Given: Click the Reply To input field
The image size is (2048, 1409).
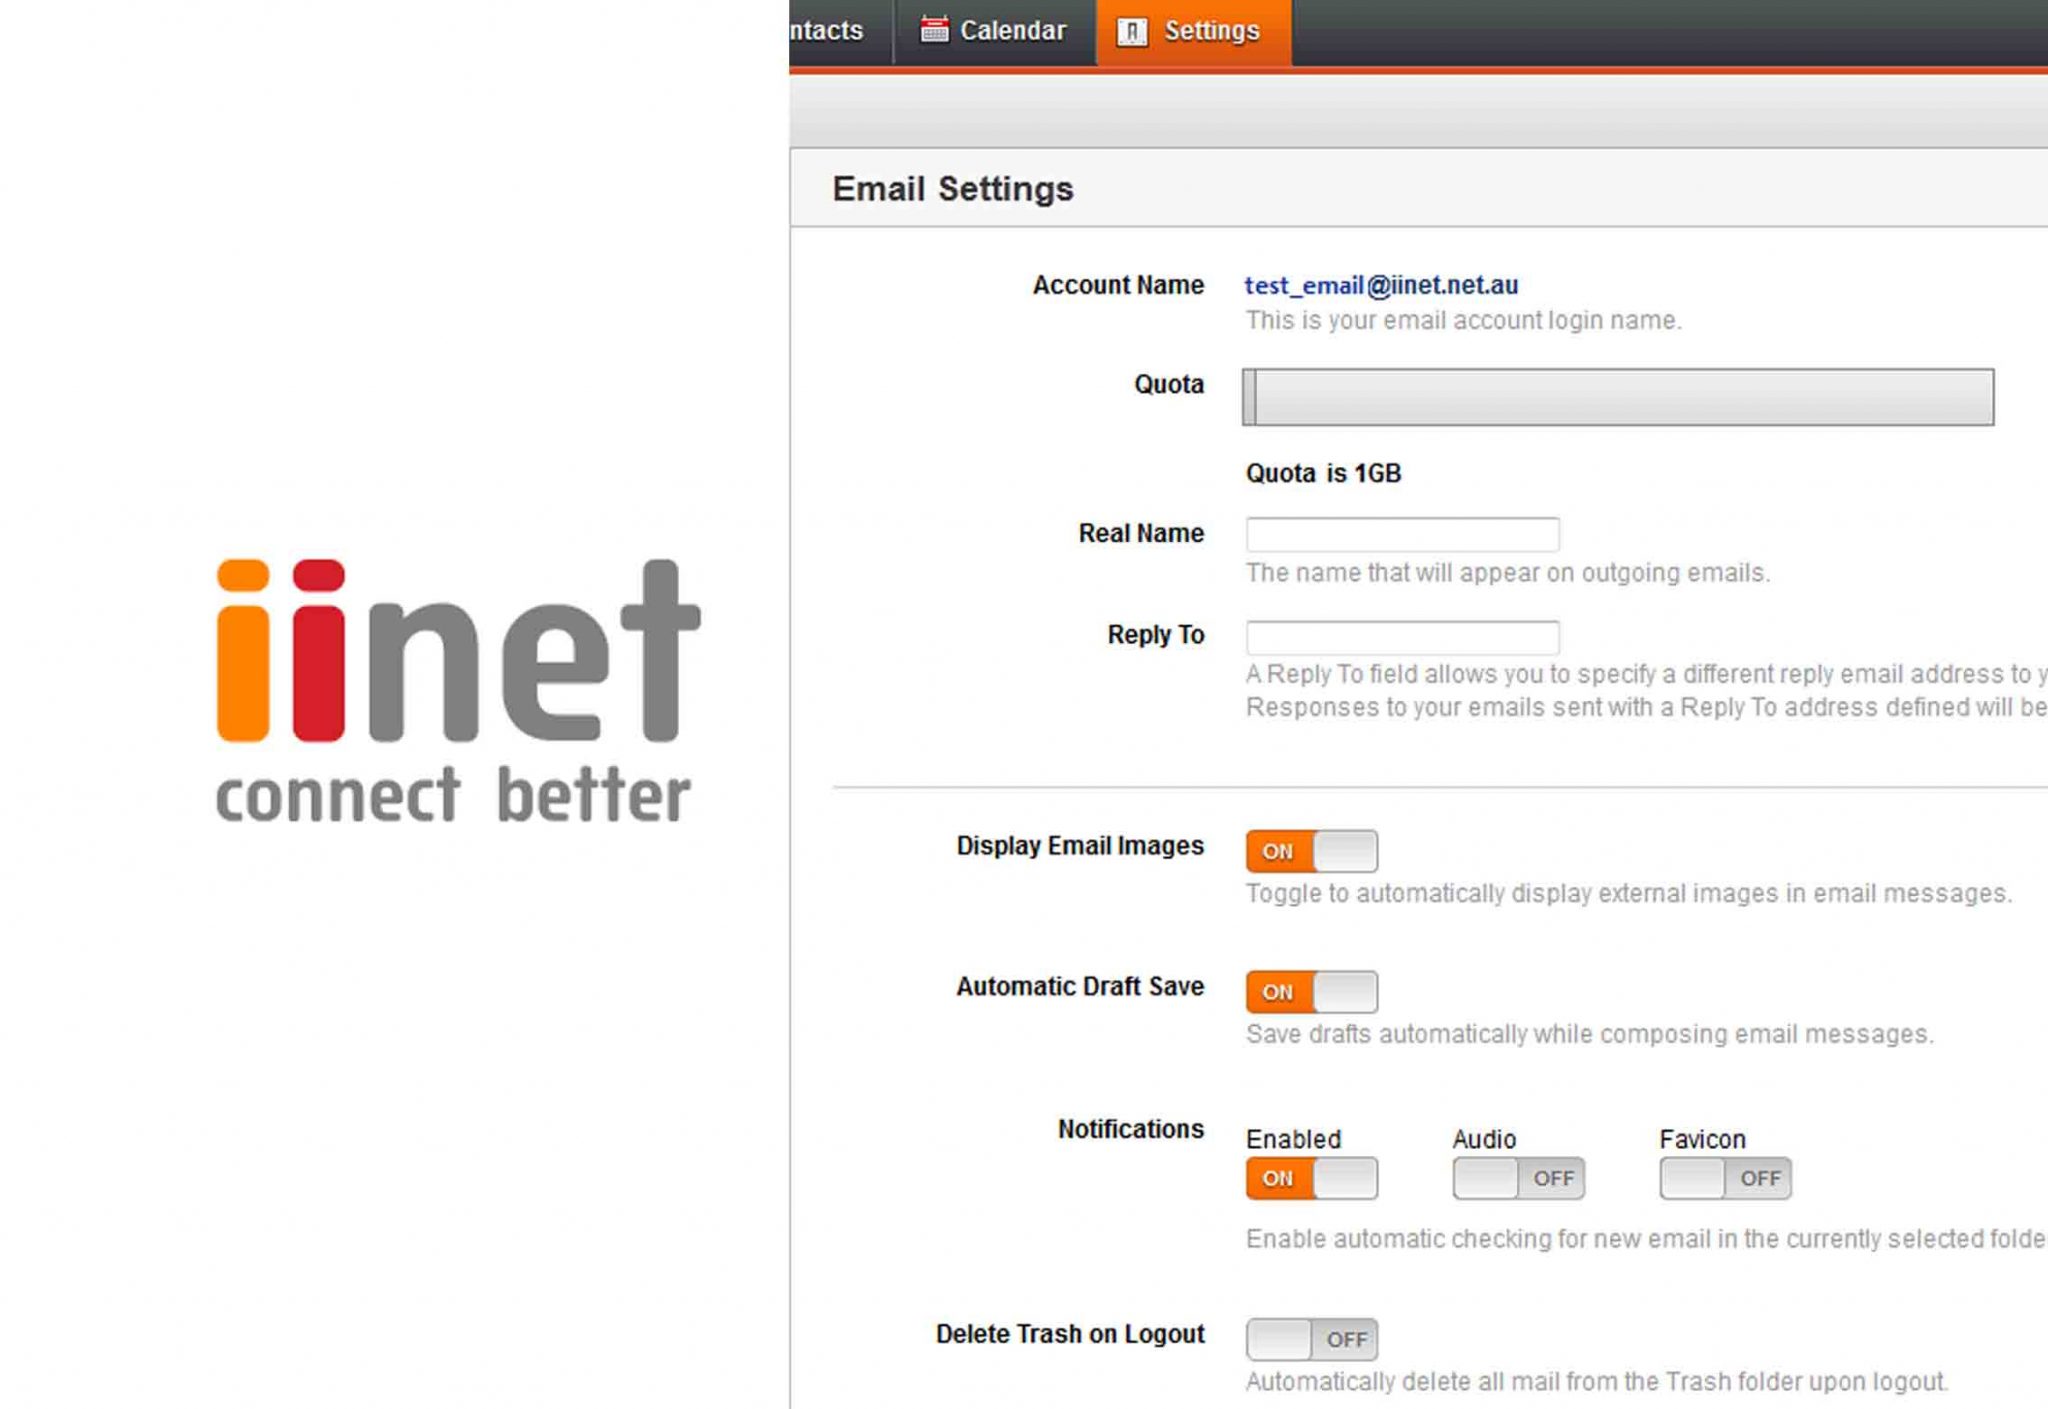Looking at the screenshot, I should [1402, 635].
